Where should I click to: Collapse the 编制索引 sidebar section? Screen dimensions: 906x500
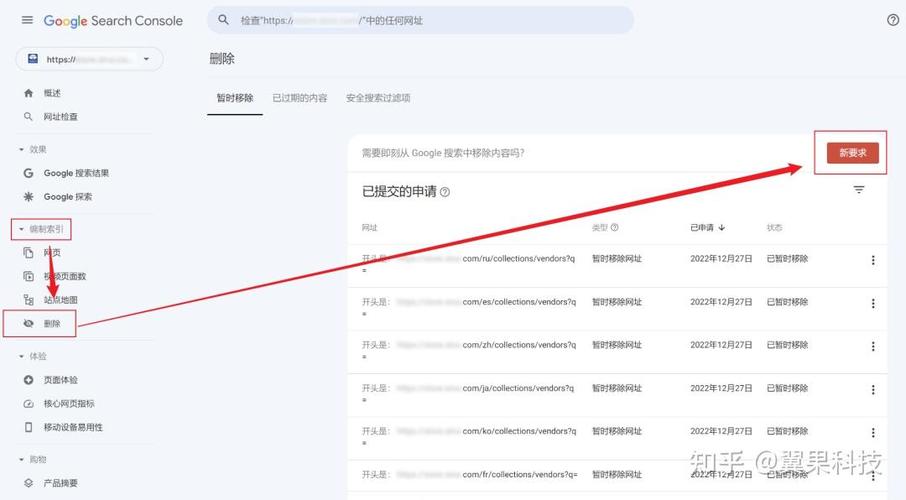tap(21, 229)
